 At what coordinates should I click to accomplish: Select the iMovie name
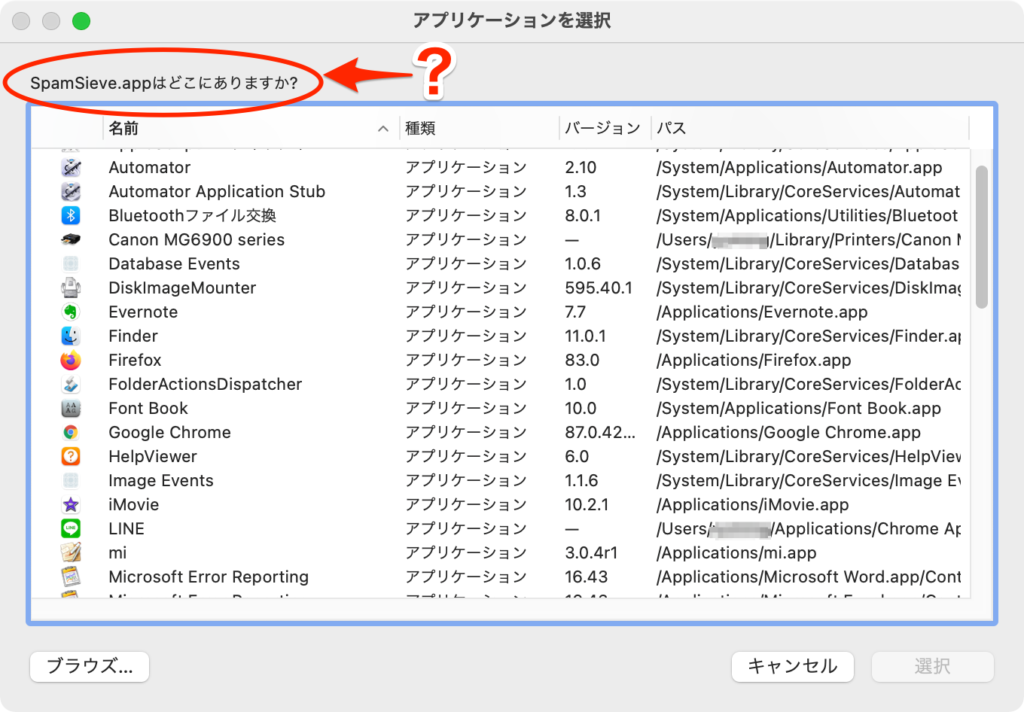click(x=134, y=505)
